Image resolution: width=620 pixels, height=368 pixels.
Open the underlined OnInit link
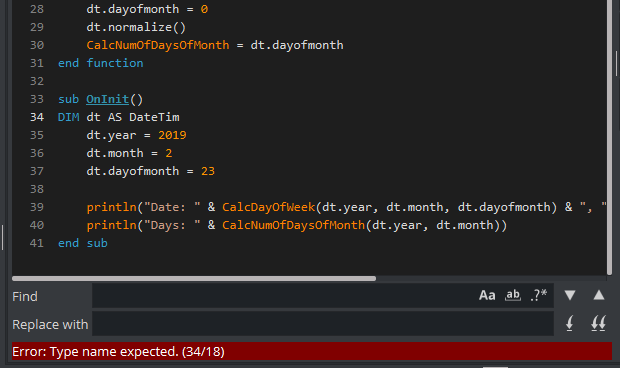(x=108, y=99)
